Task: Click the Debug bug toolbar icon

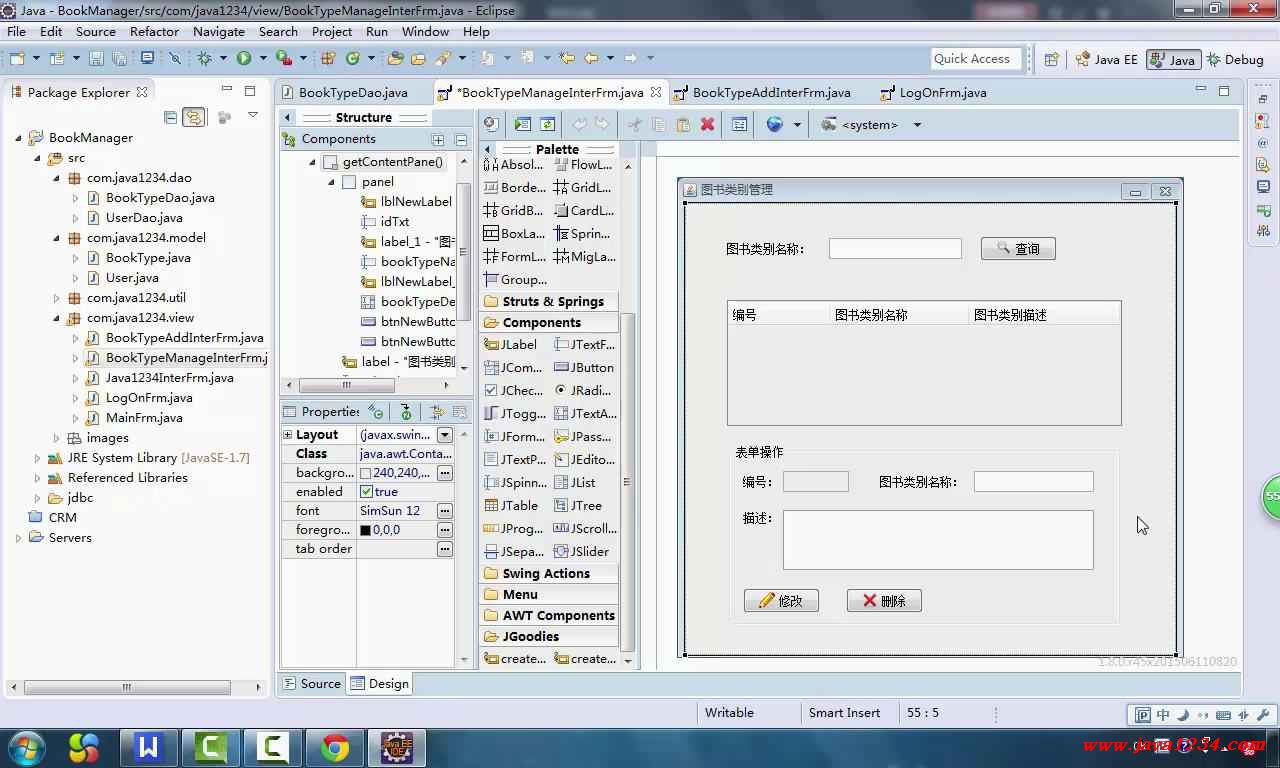Action: click(204, 59)
